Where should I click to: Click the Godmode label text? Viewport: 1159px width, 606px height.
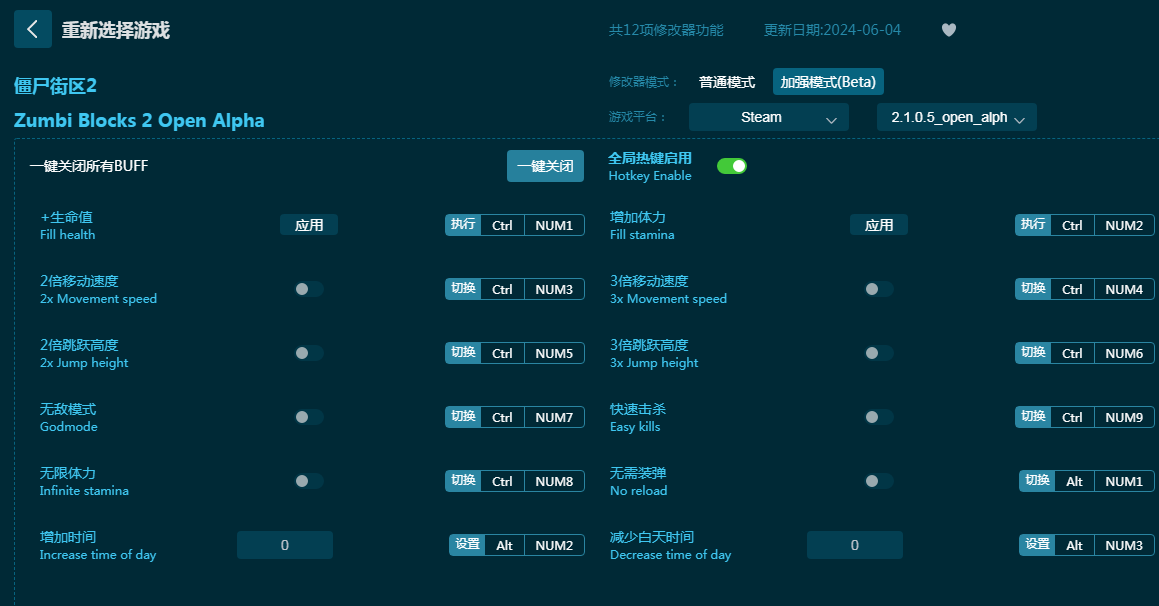click(x=69, y=427)
